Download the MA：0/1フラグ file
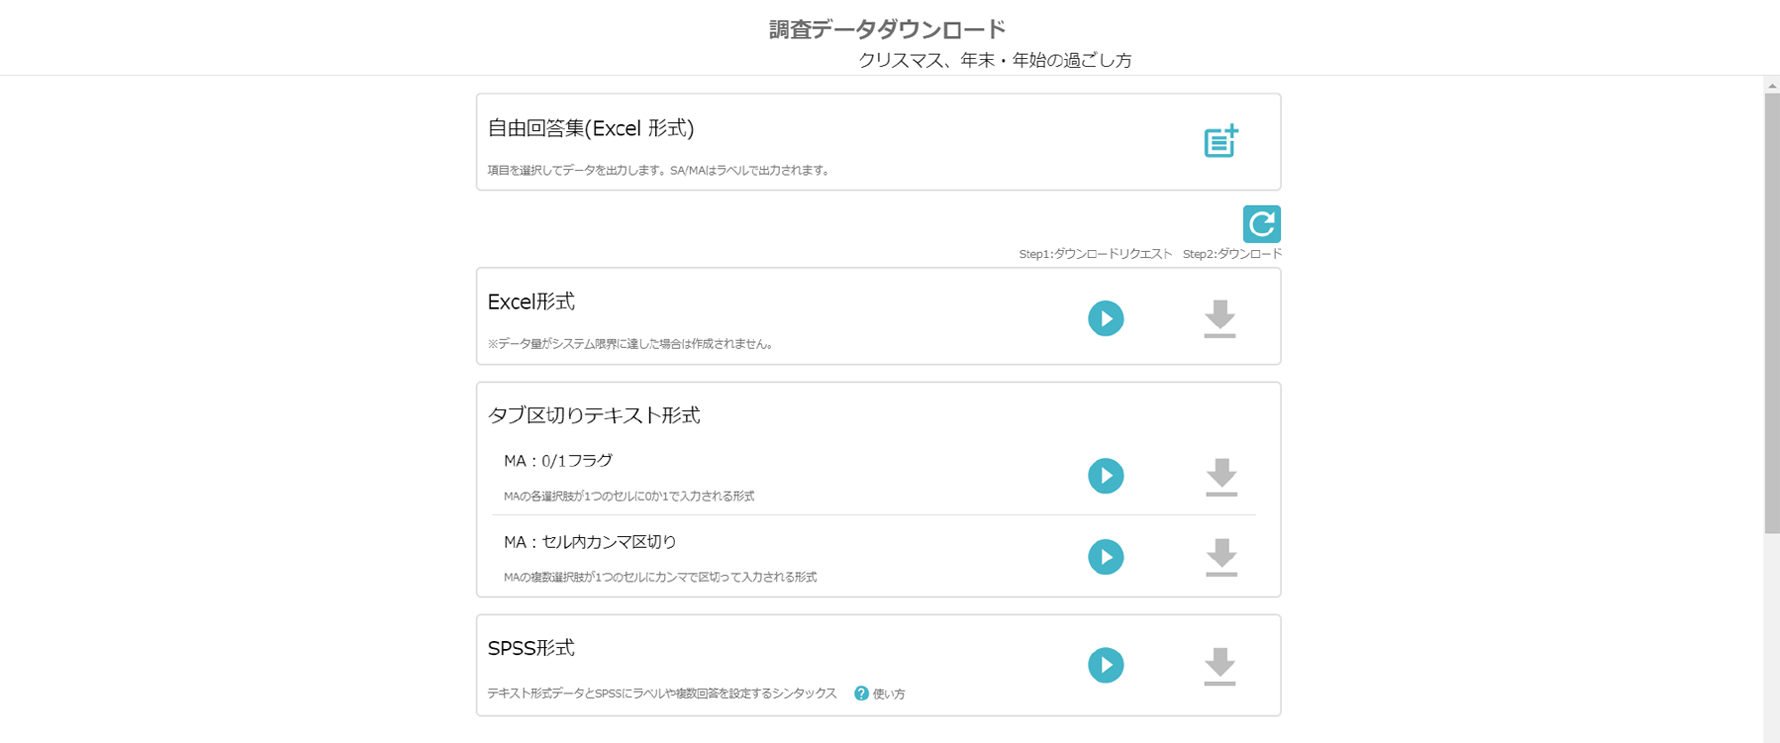Image resolution: width=1780 pixels, height=743 pixels. (x=1221, y=477)
